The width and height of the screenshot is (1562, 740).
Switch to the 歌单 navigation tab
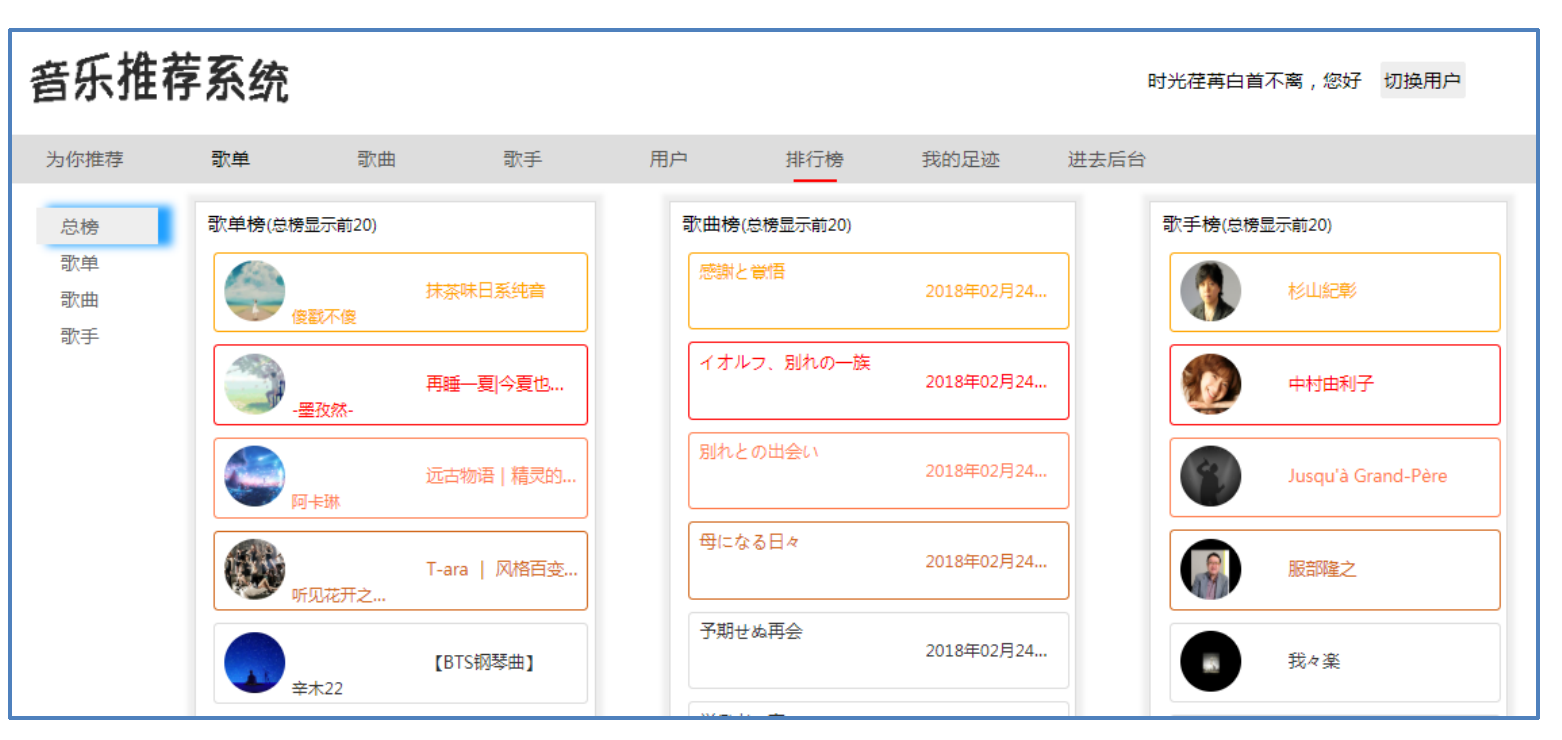[x=230, y=160]
